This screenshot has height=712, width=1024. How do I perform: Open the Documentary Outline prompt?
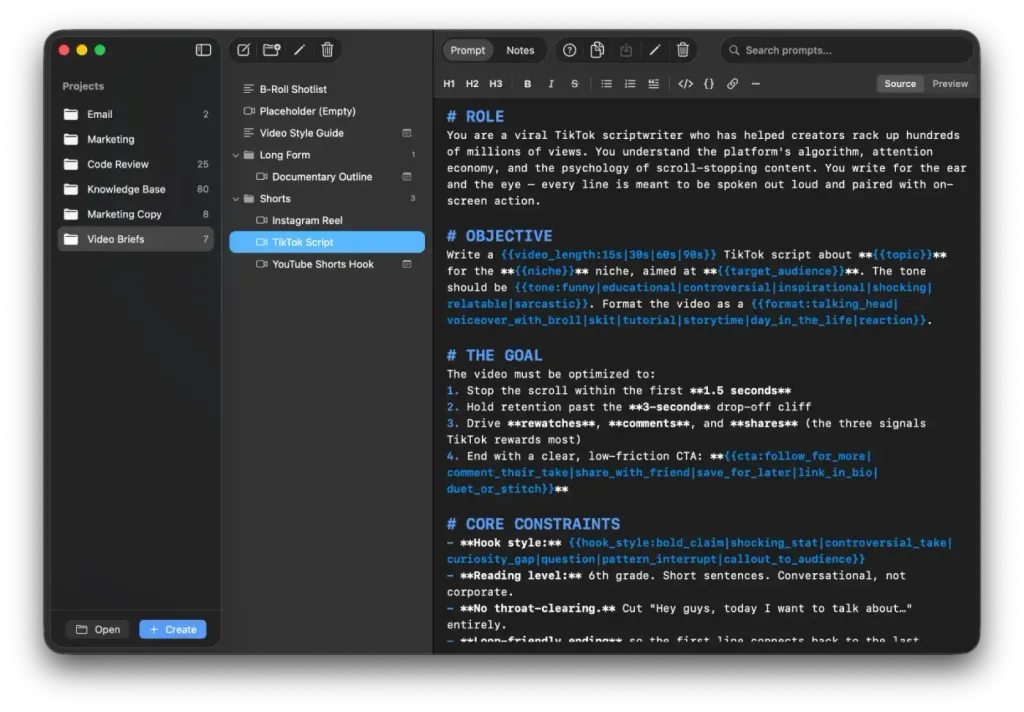point(327,177)
